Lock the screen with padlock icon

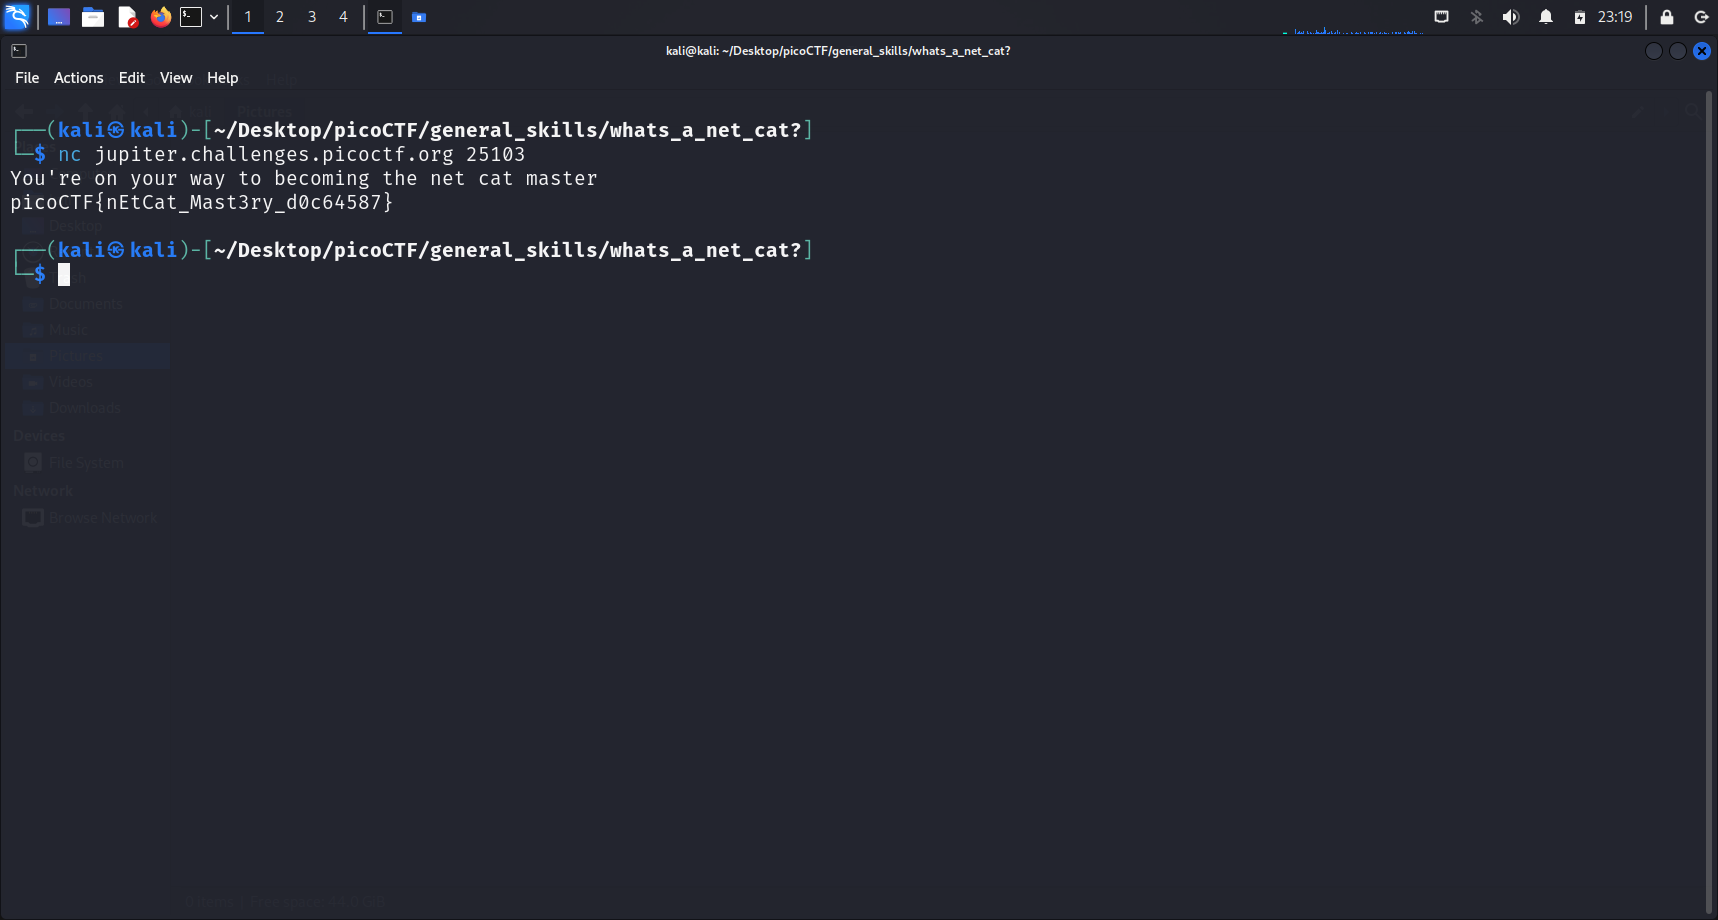(1667, 17)
